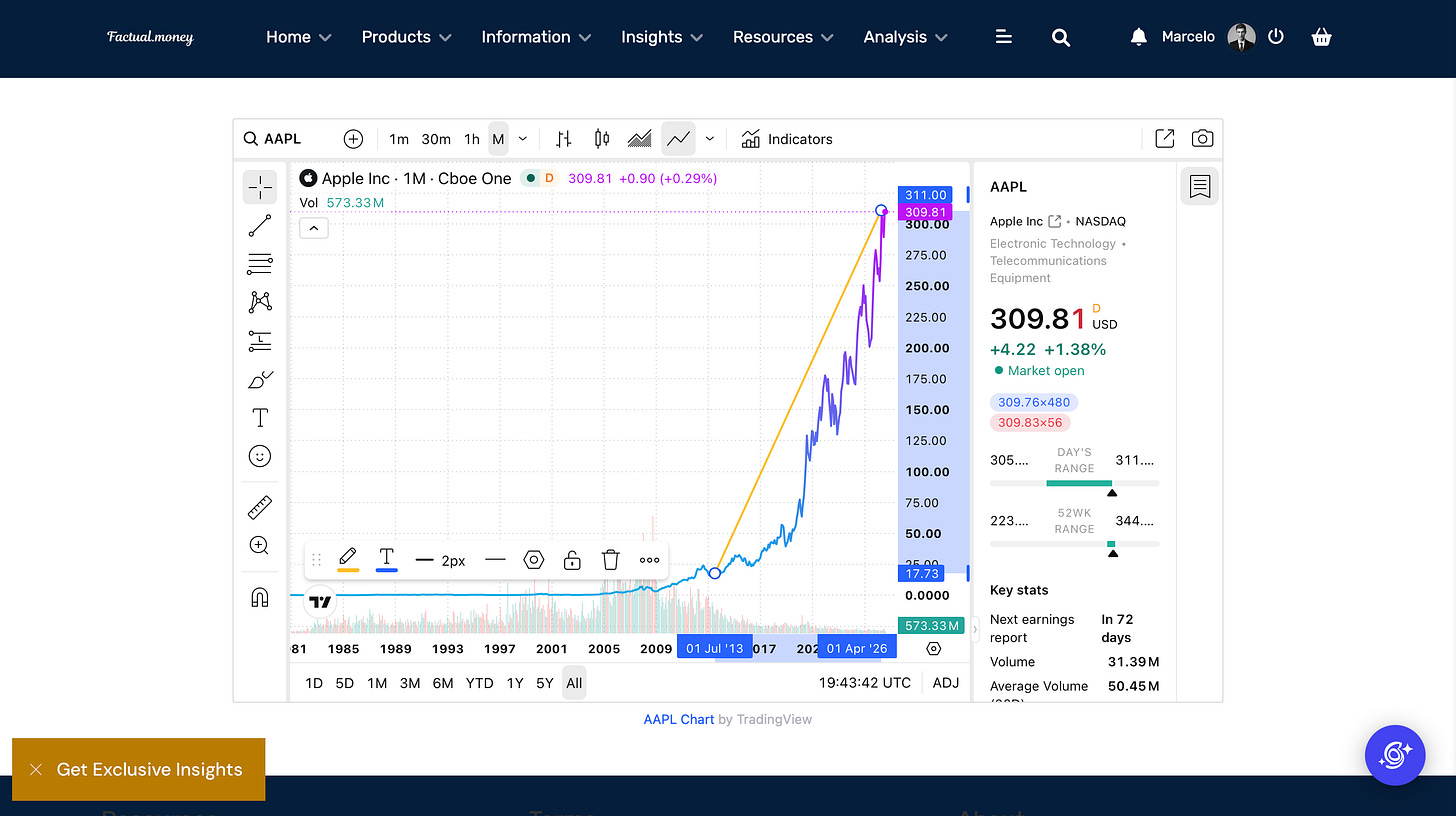
Task: Follow the AAPL Chart link
Action: coord(679,719)
